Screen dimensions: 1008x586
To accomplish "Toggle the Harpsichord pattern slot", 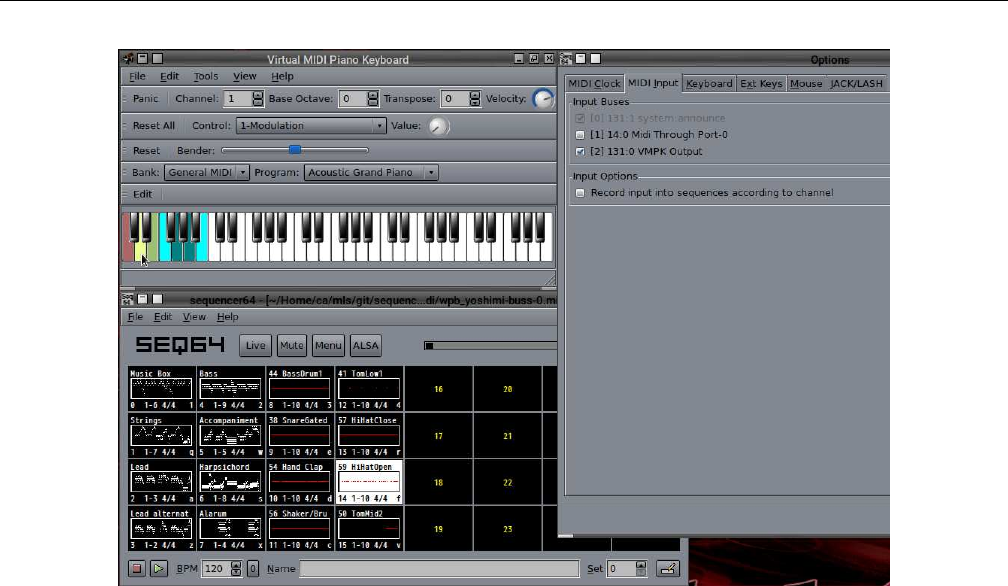I will [x=231, y=483].
